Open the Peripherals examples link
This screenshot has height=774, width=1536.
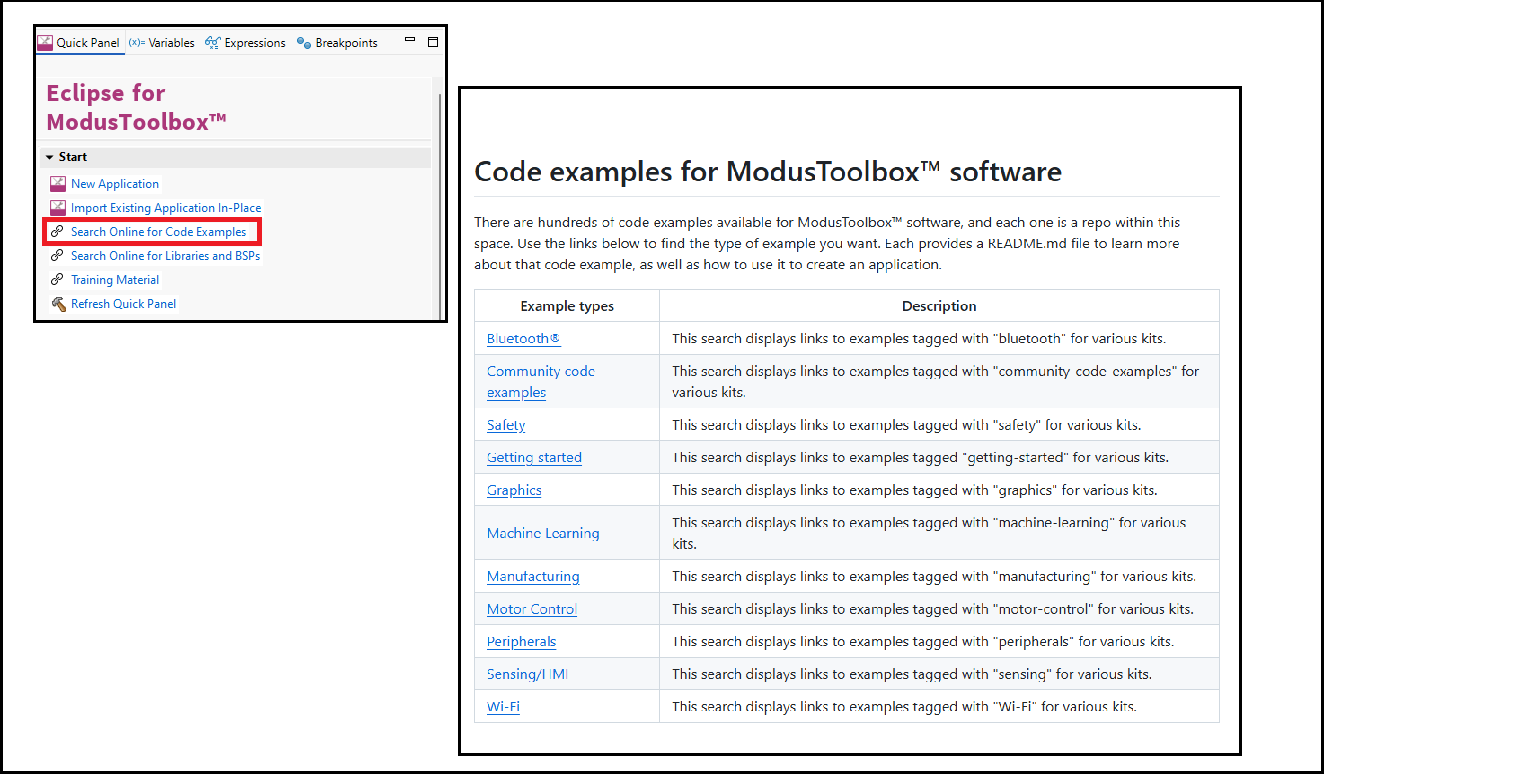point(521,642)
